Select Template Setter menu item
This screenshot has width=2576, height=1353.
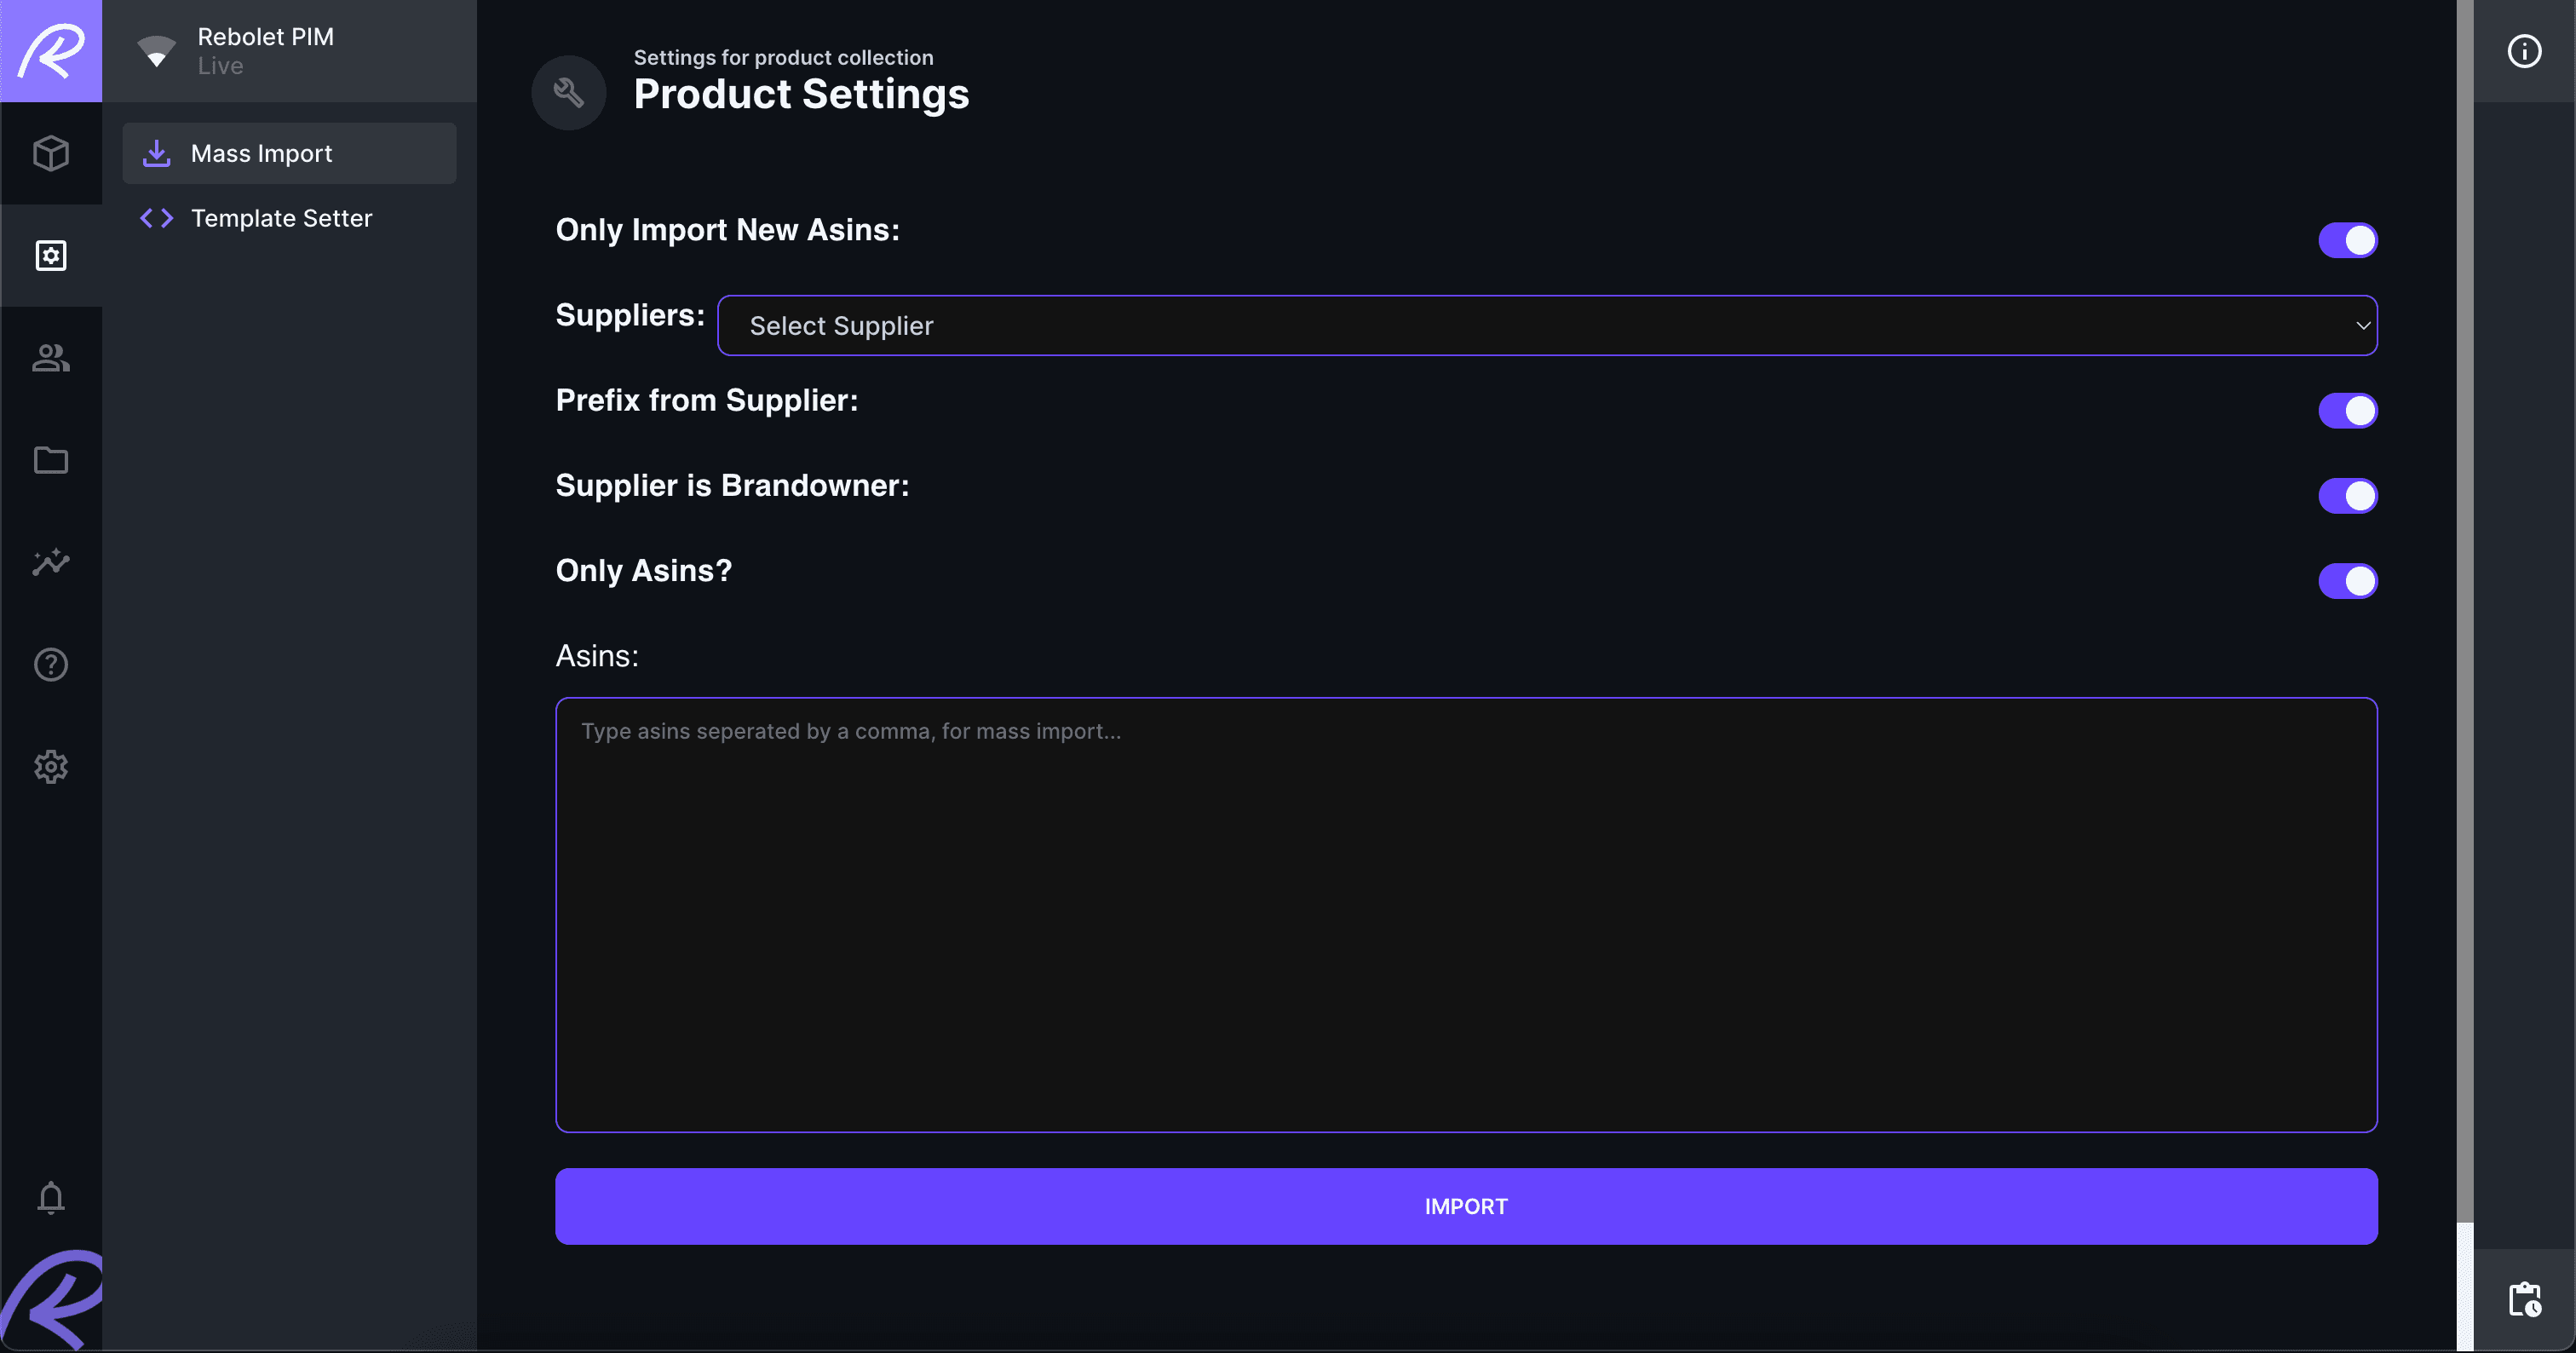click(x=289, y=218)
